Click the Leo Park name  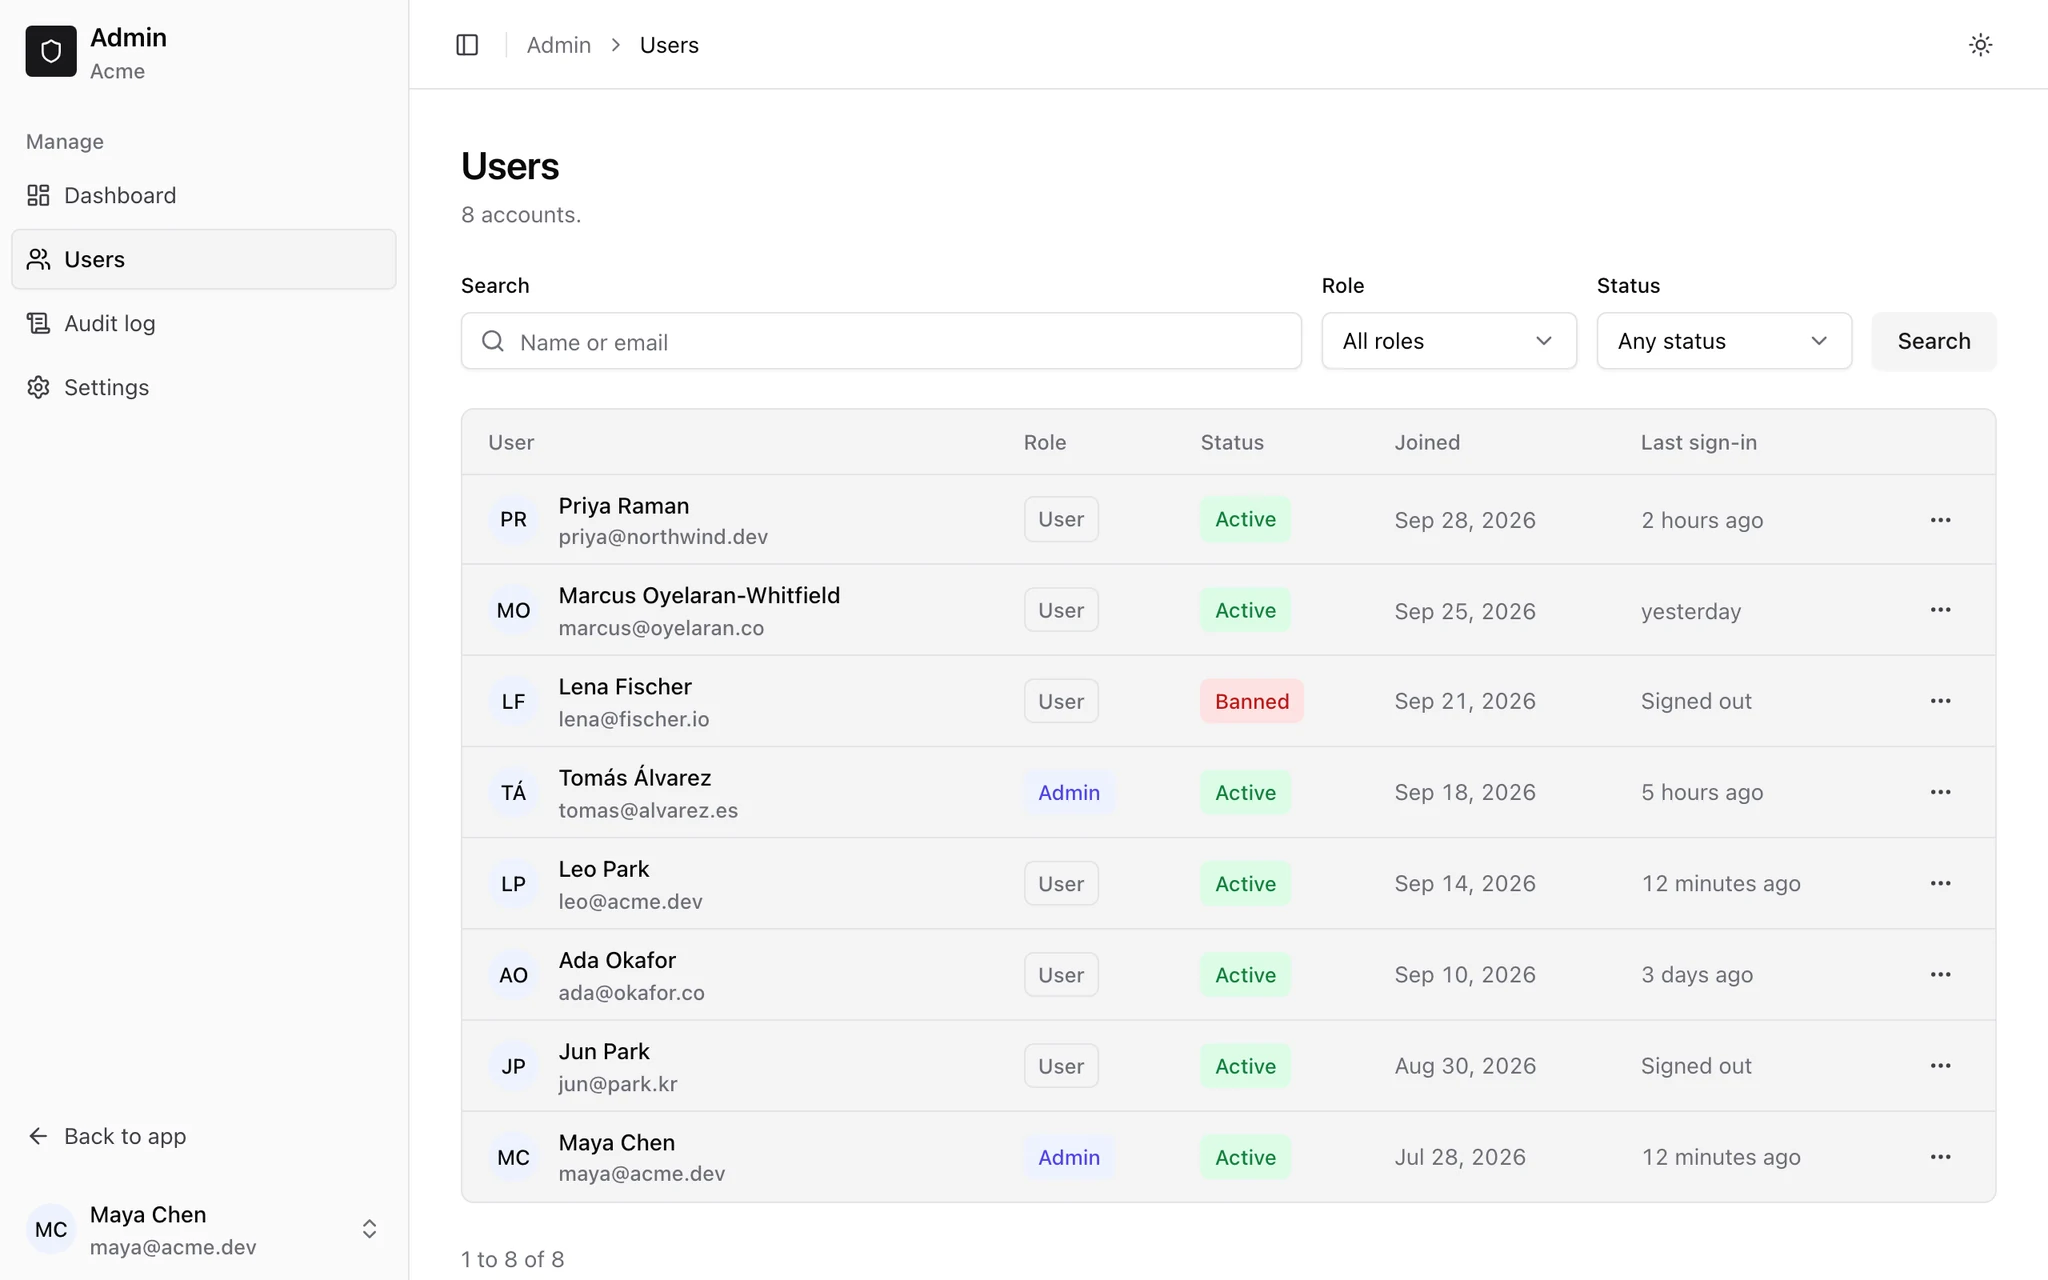604,869
